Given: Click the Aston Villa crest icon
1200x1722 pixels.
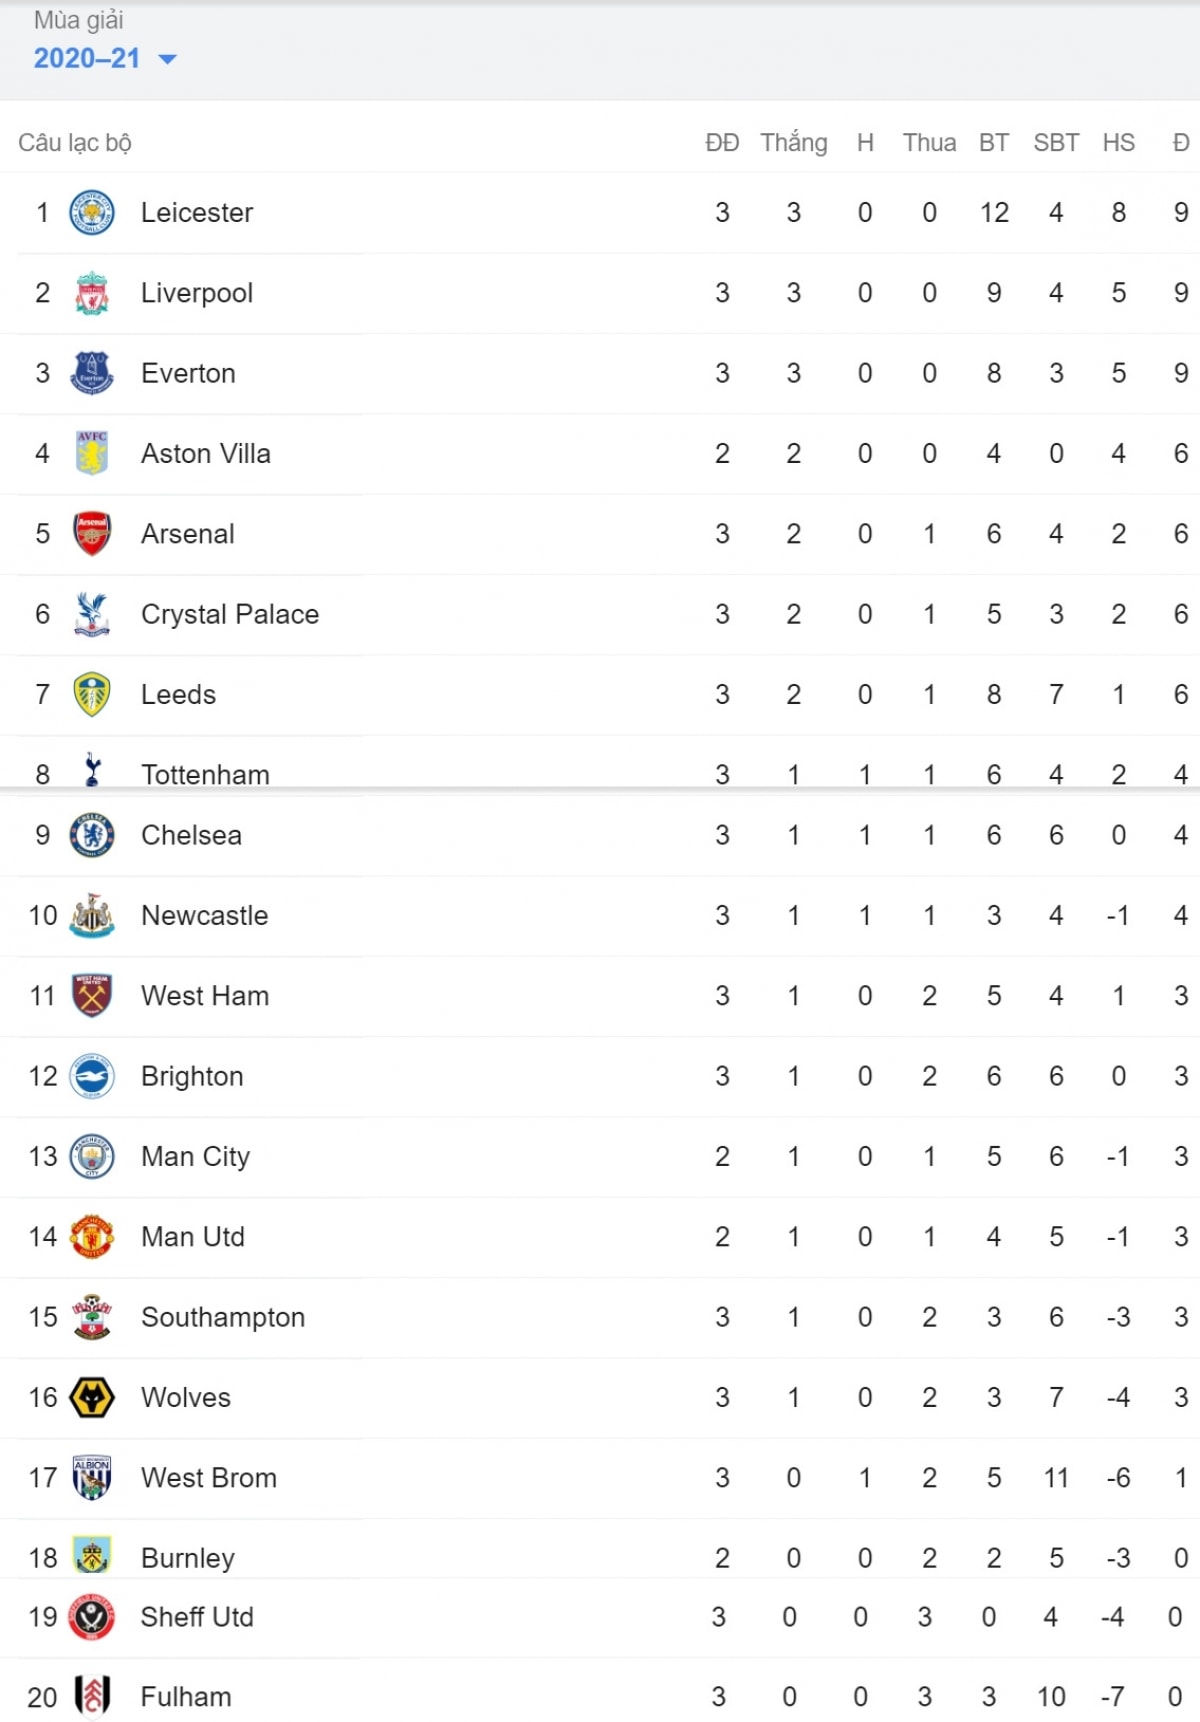Looking at the screenshot, I should click(92, 453).
